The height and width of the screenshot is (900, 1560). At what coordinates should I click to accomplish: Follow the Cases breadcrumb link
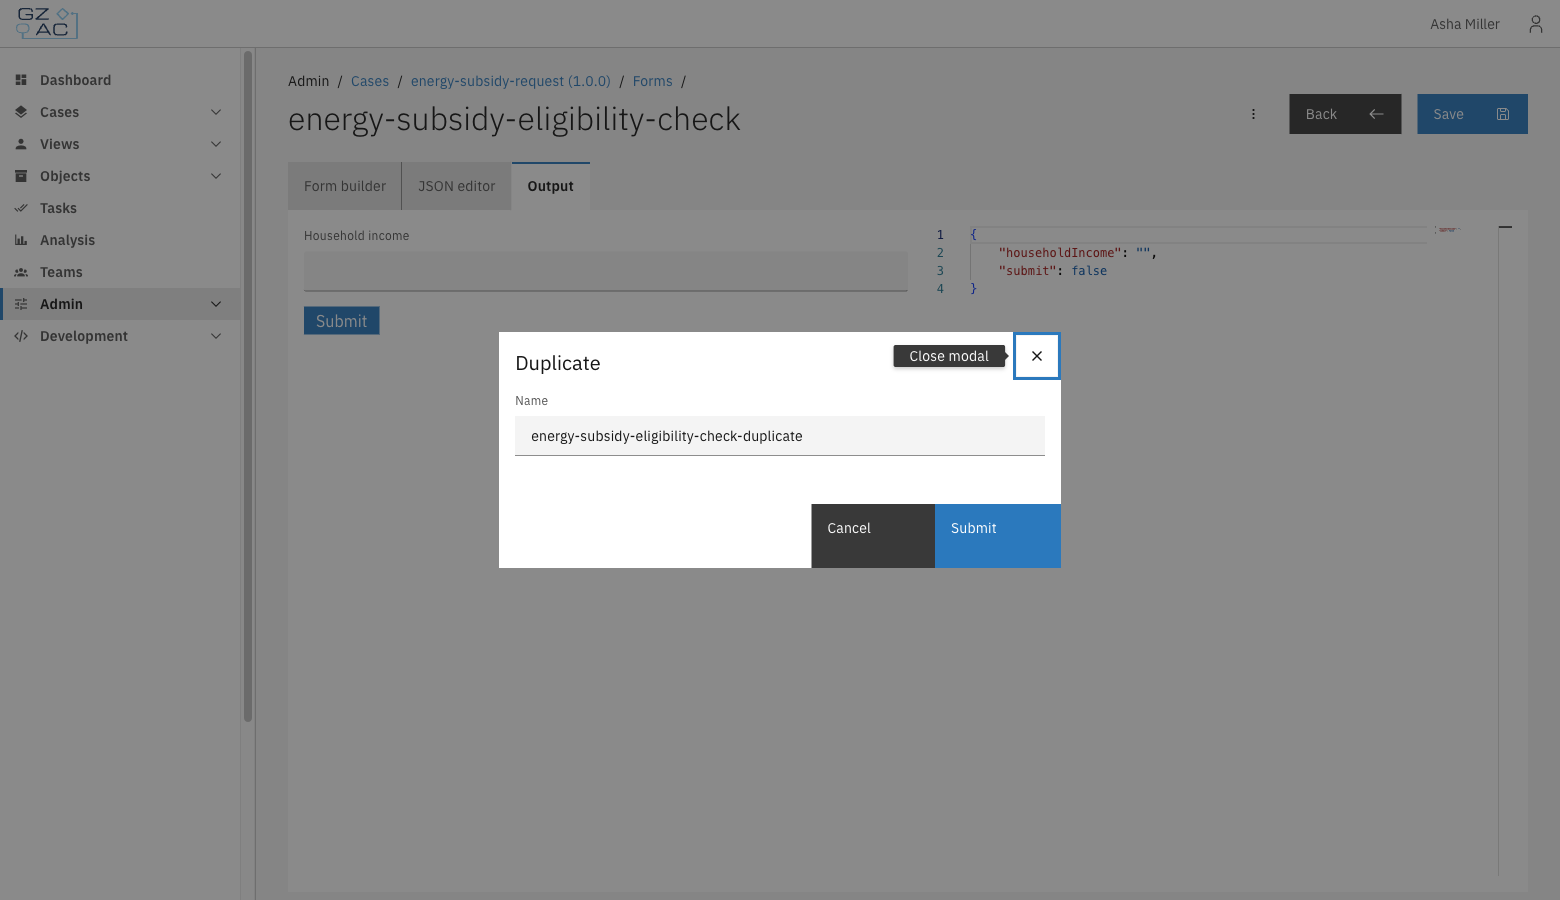370,81
